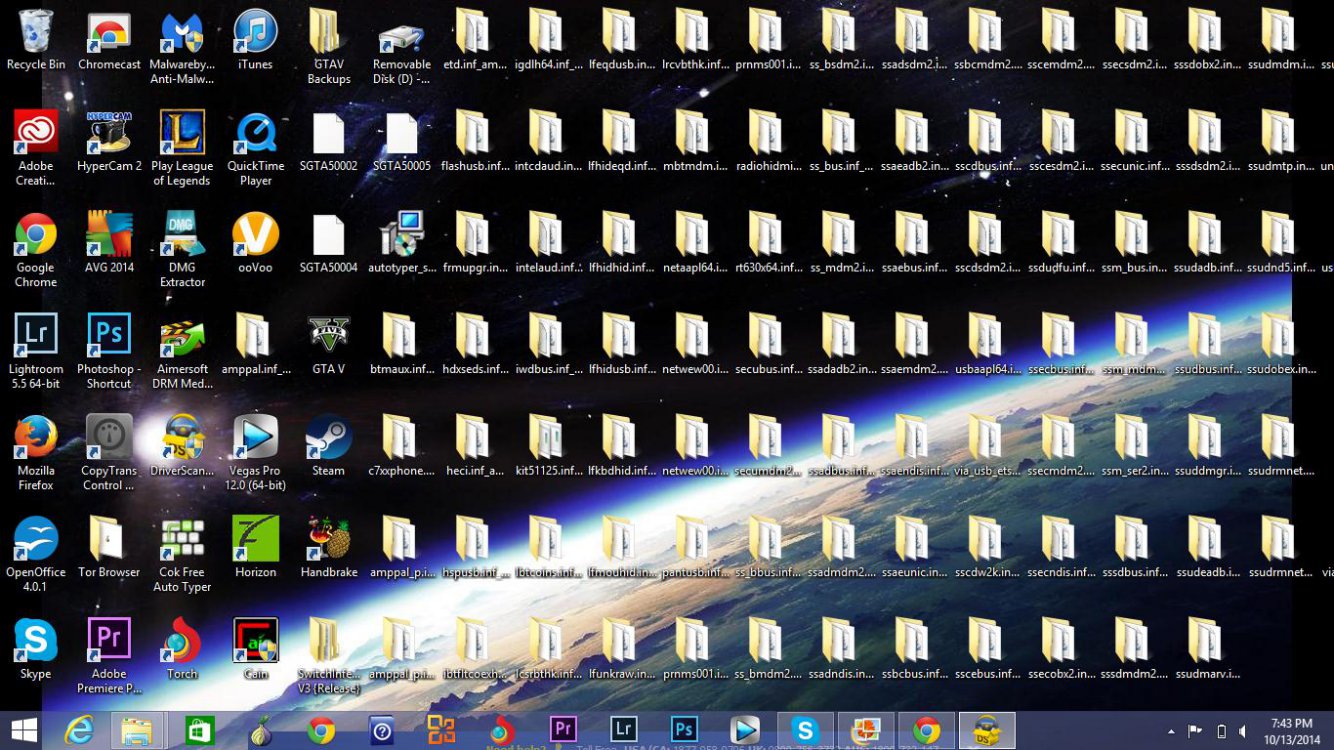Launch iTunes from the desktop
This screenshot has width=1334, height=750.
click(x=255, y=33)
